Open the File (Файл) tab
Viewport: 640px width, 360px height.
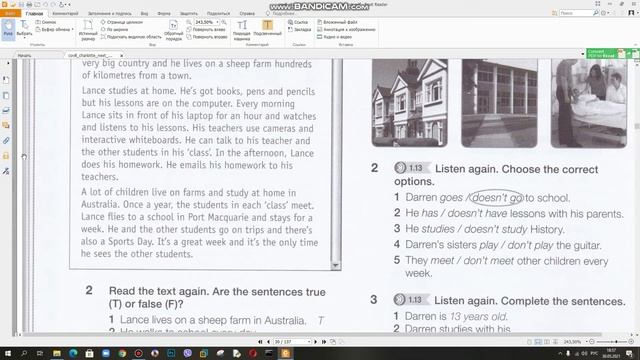click(x=10, y=13)
